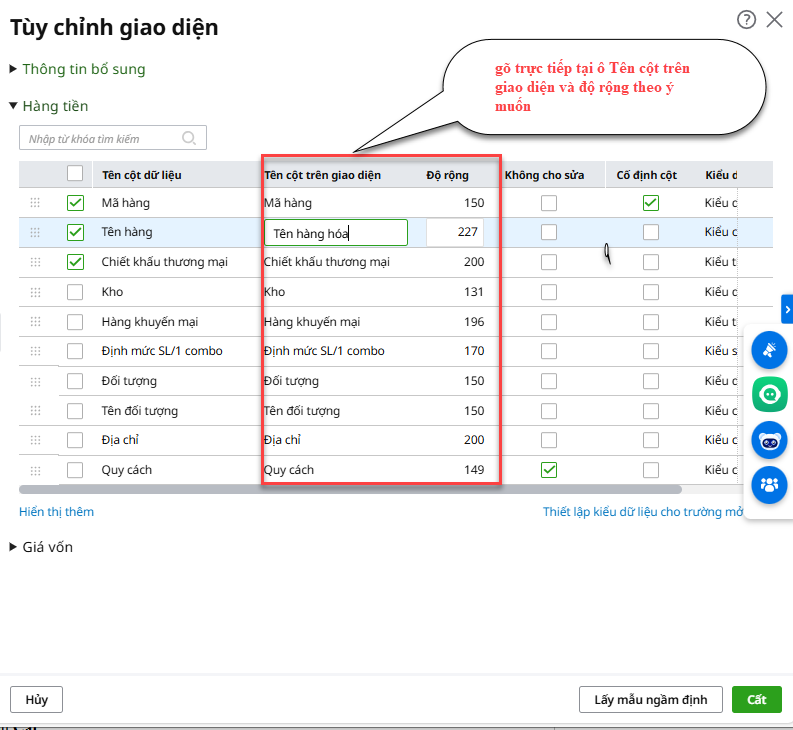Click the search magnifier icon in keyword box
The width and height of the screenshot is (793, 730).
[189, 138]
